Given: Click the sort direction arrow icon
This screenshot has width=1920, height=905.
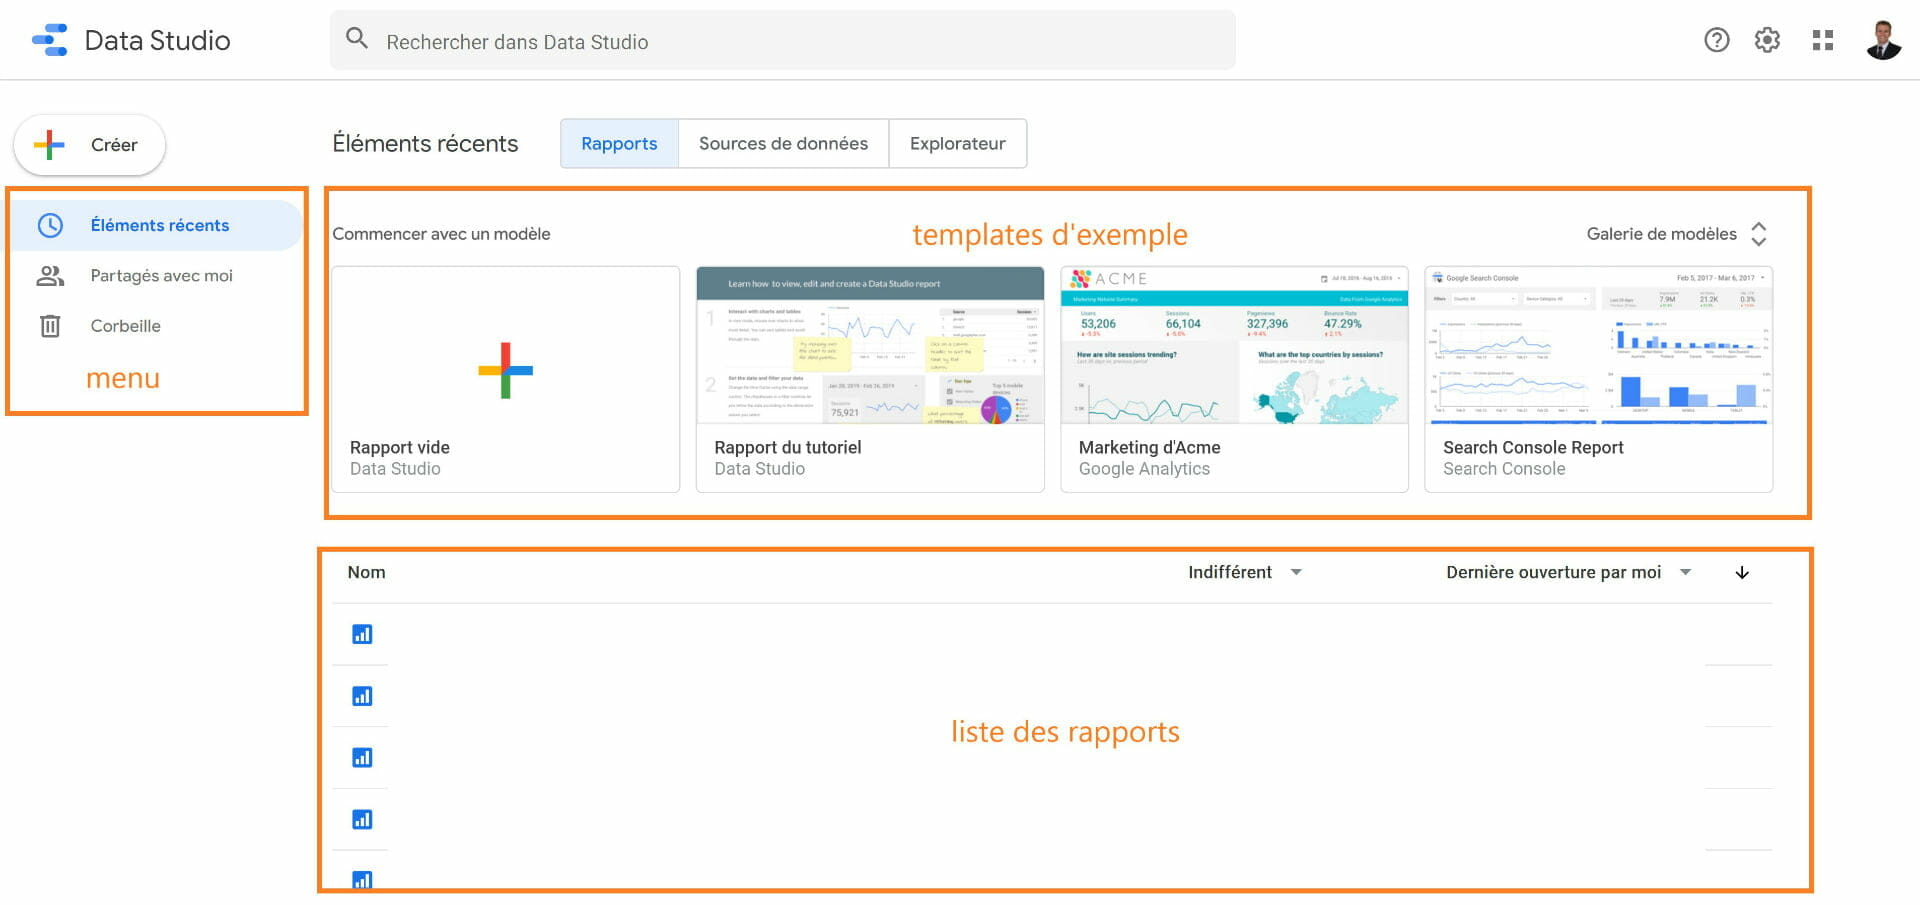Looking at the screenshot, I should [1742, 573].
